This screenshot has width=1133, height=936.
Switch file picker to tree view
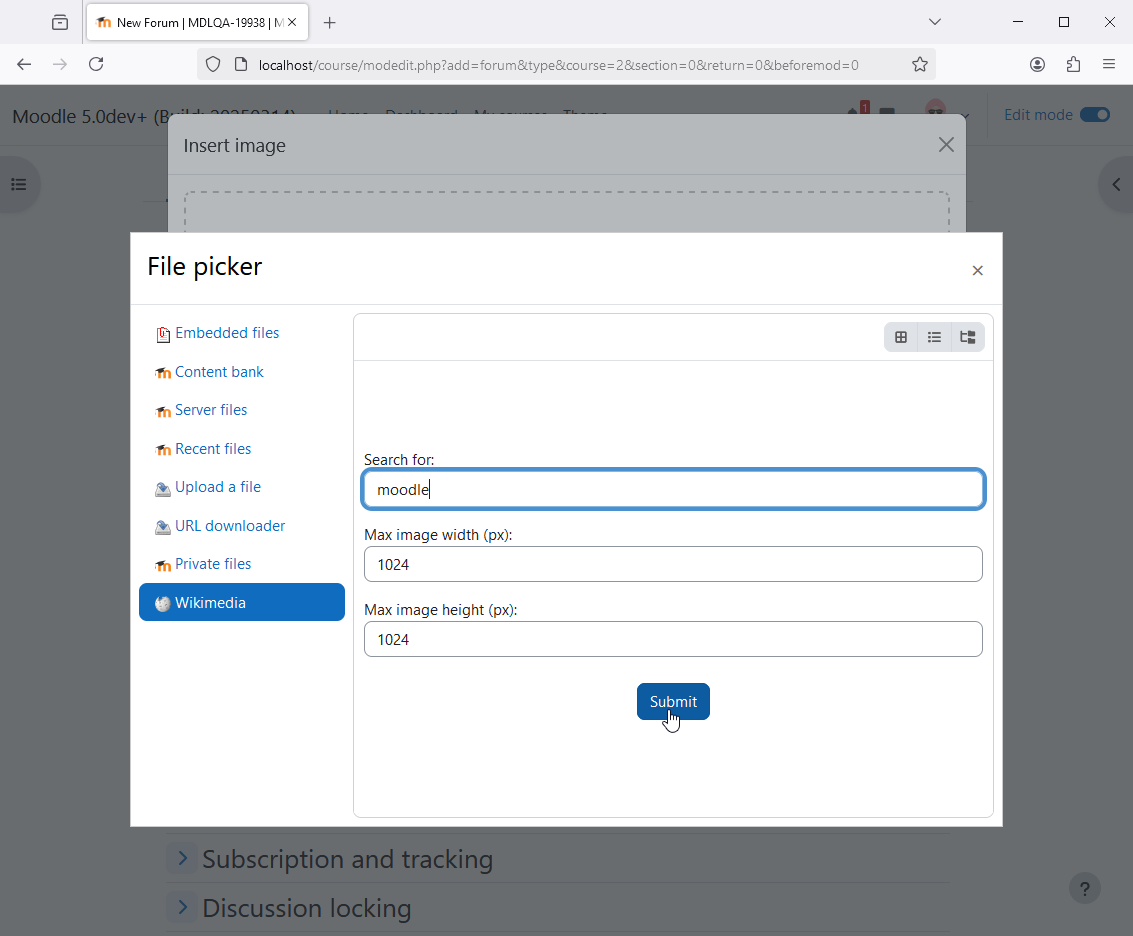pyautogui.click(x=968, y=337)
